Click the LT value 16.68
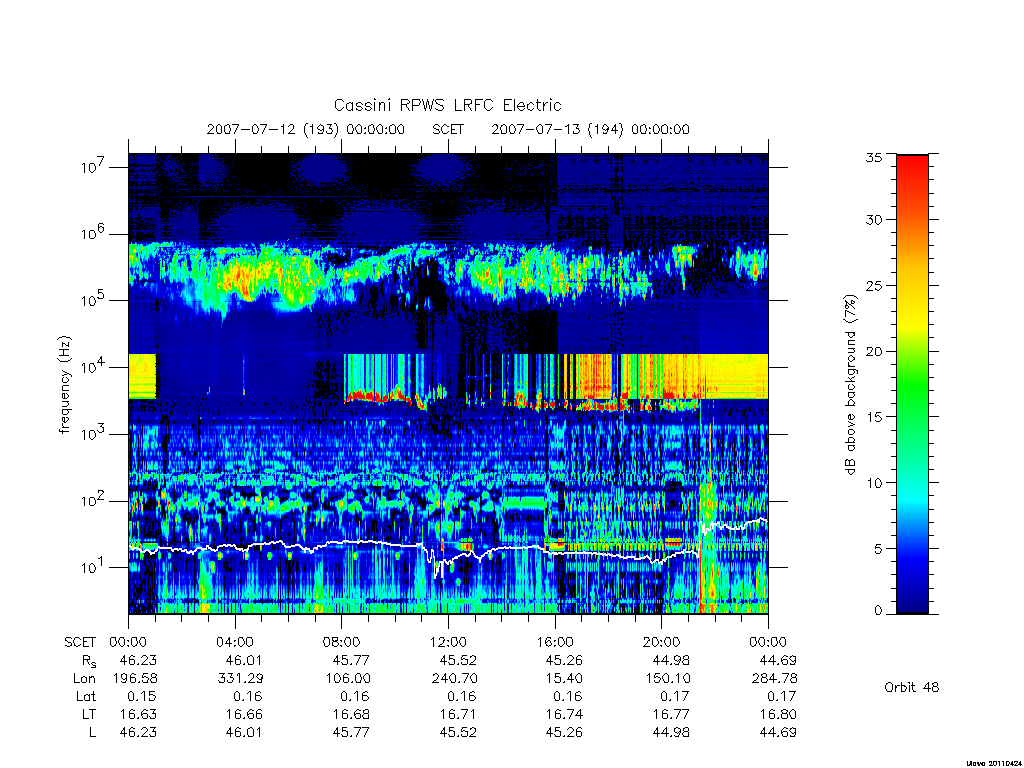 (351, 714)
